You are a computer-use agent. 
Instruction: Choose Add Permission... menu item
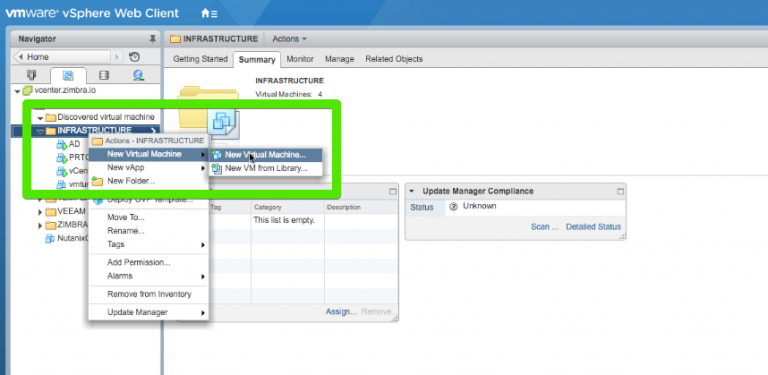[149, 262]
